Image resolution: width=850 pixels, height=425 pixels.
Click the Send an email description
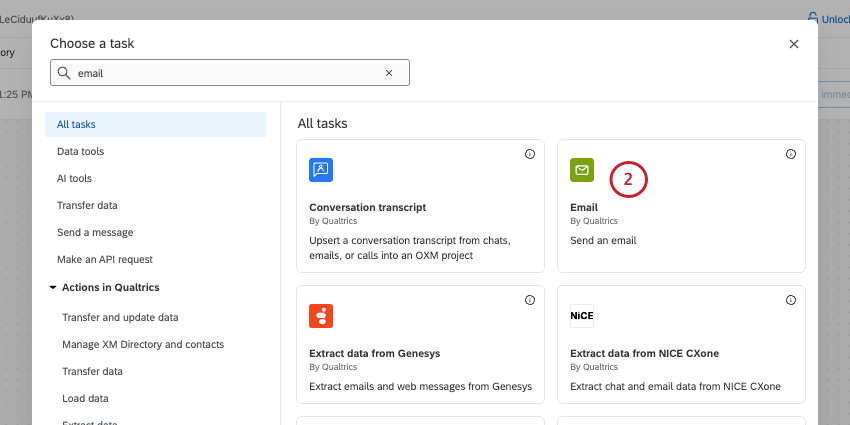coord(603,240)
